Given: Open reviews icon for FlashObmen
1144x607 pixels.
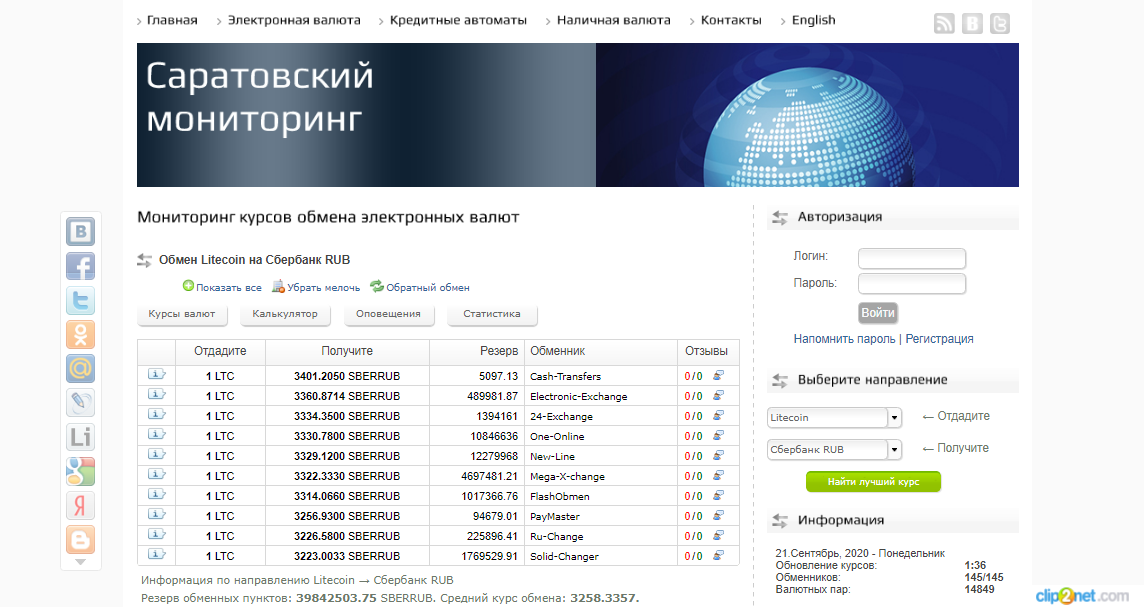Looking at the screenshot, I should pos(719,495).
